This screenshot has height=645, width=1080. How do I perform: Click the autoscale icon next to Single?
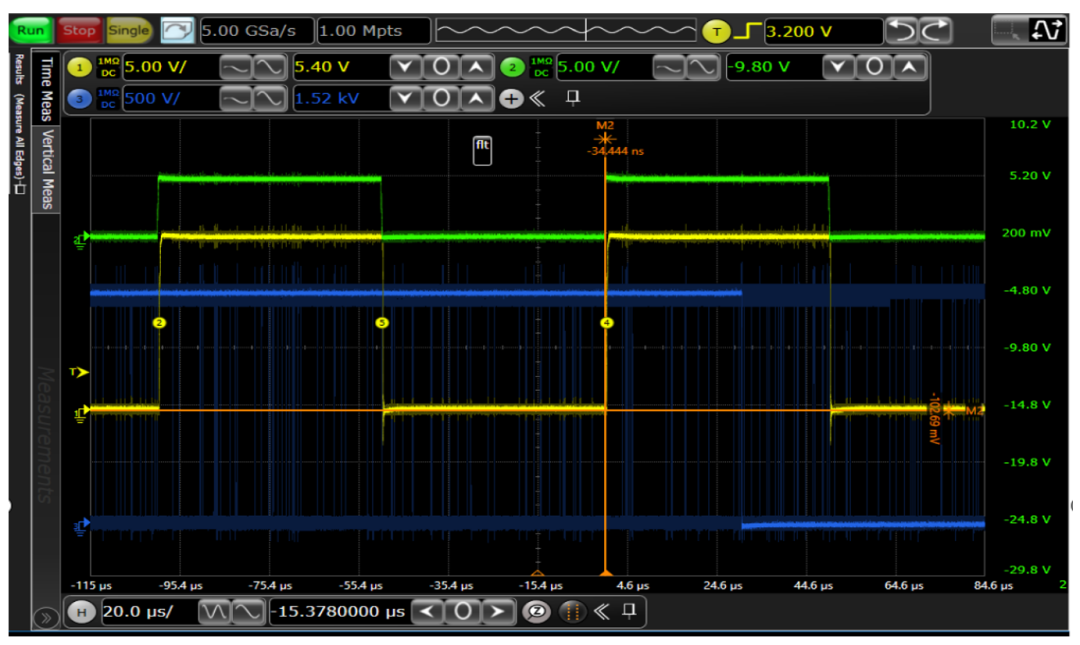[x=177, y=30]
